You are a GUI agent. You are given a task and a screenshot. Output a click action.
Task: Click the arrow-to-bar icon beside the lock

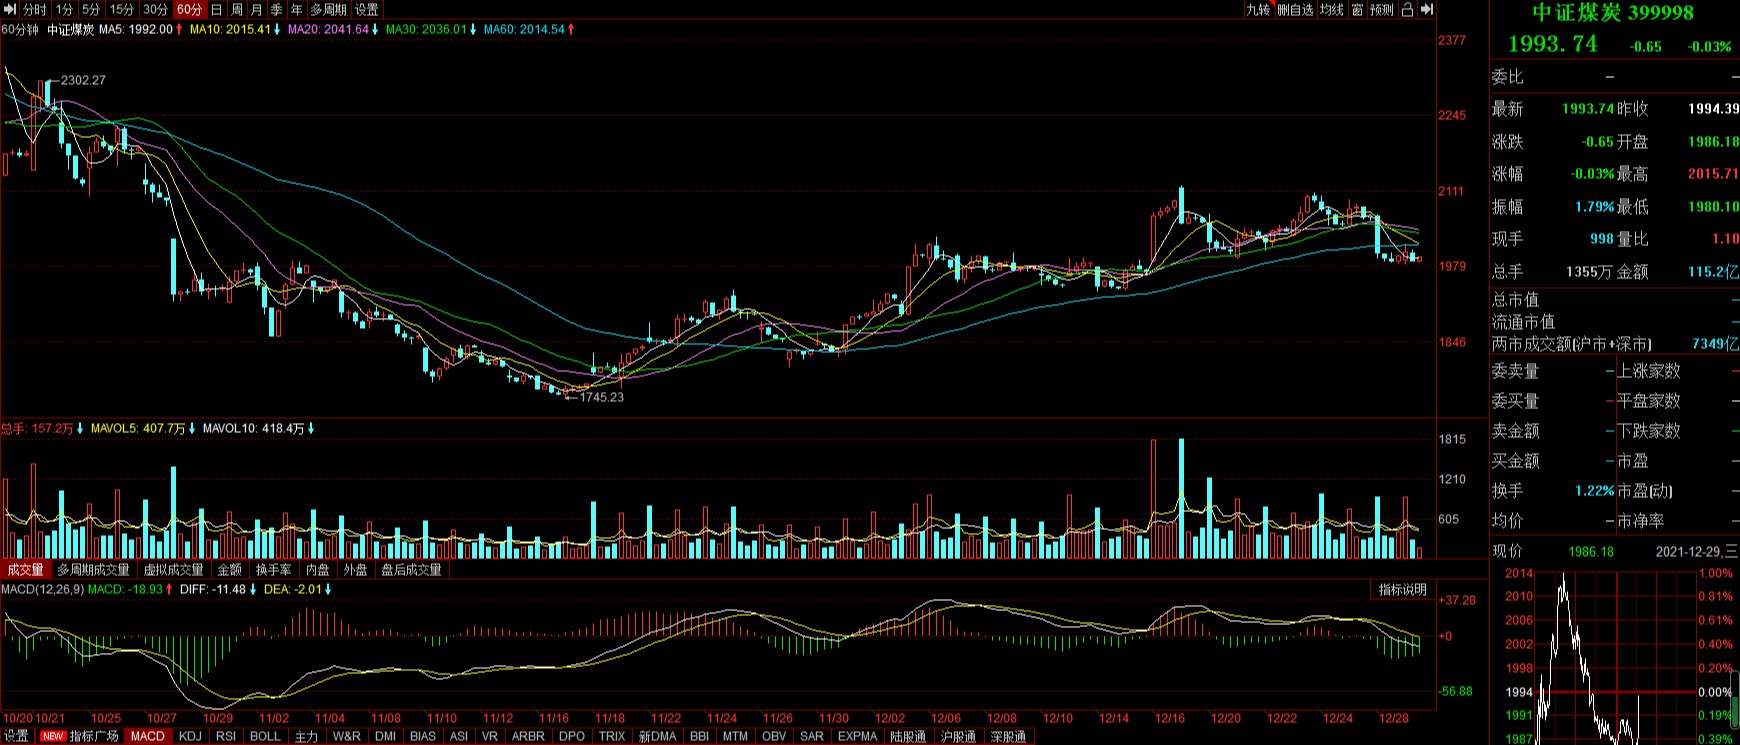[x=1427, y=9]
